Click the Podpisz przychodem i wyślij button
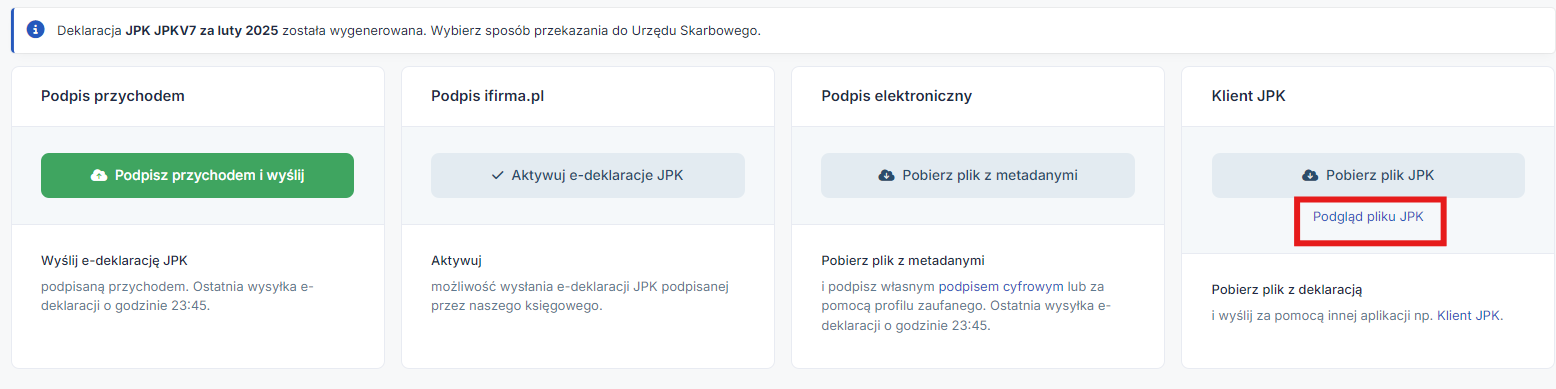 [x=197, y=175]
